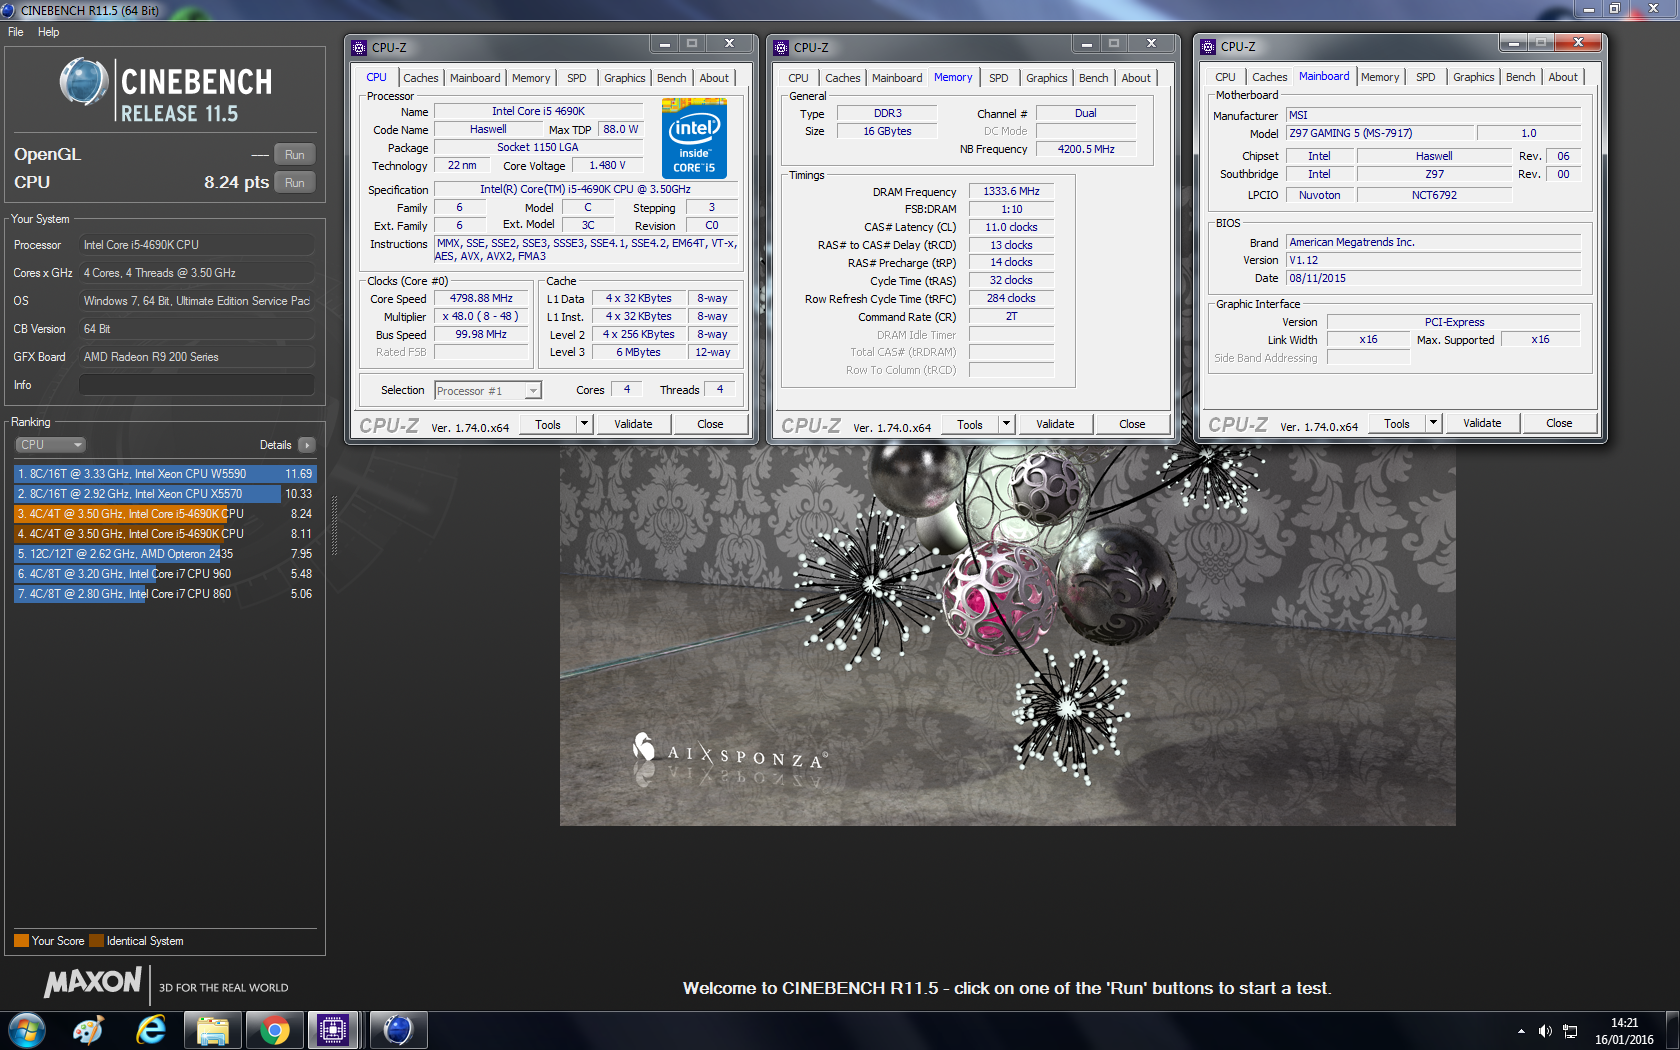
Task: Select ranking row Core i7 CPU 960
Action: [x=165, y=574]
